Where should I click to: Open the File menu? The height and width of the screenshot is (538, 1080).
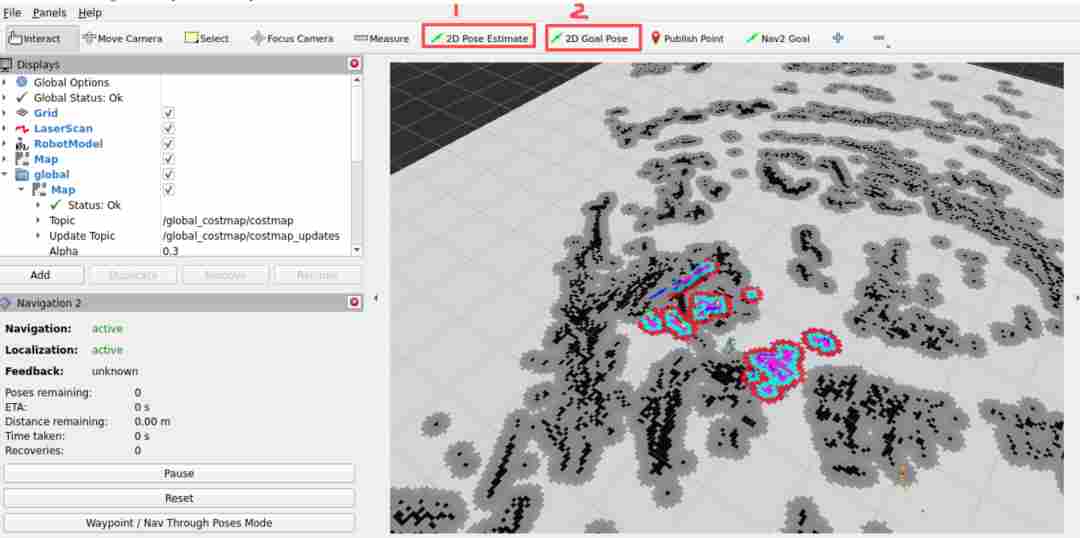(12, 12)
